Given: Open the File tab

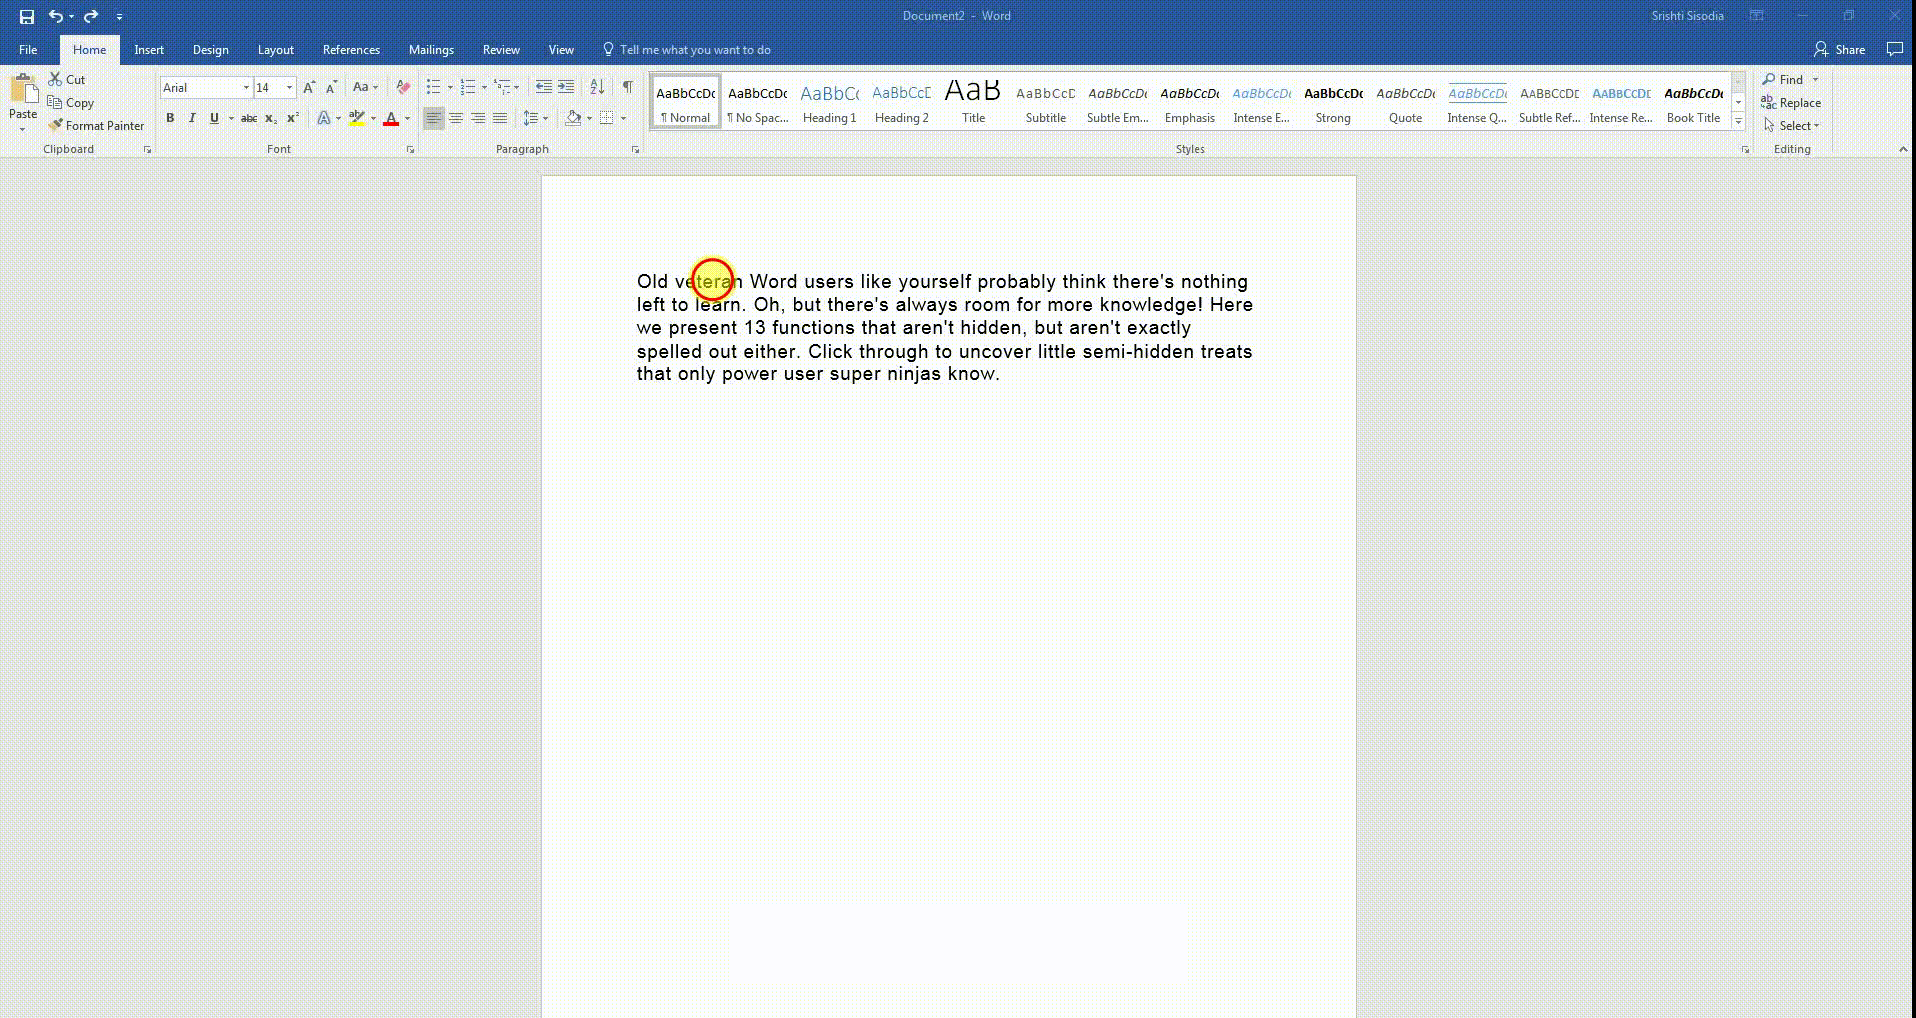Looking at the screenshot, I should point(28,49).
